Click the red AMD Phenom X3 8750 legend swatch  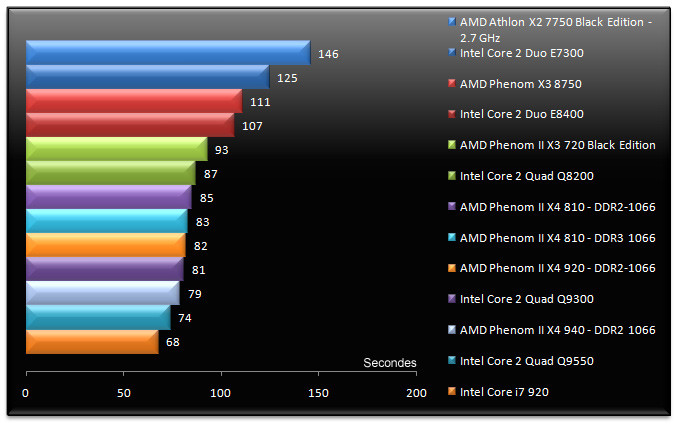452,83
